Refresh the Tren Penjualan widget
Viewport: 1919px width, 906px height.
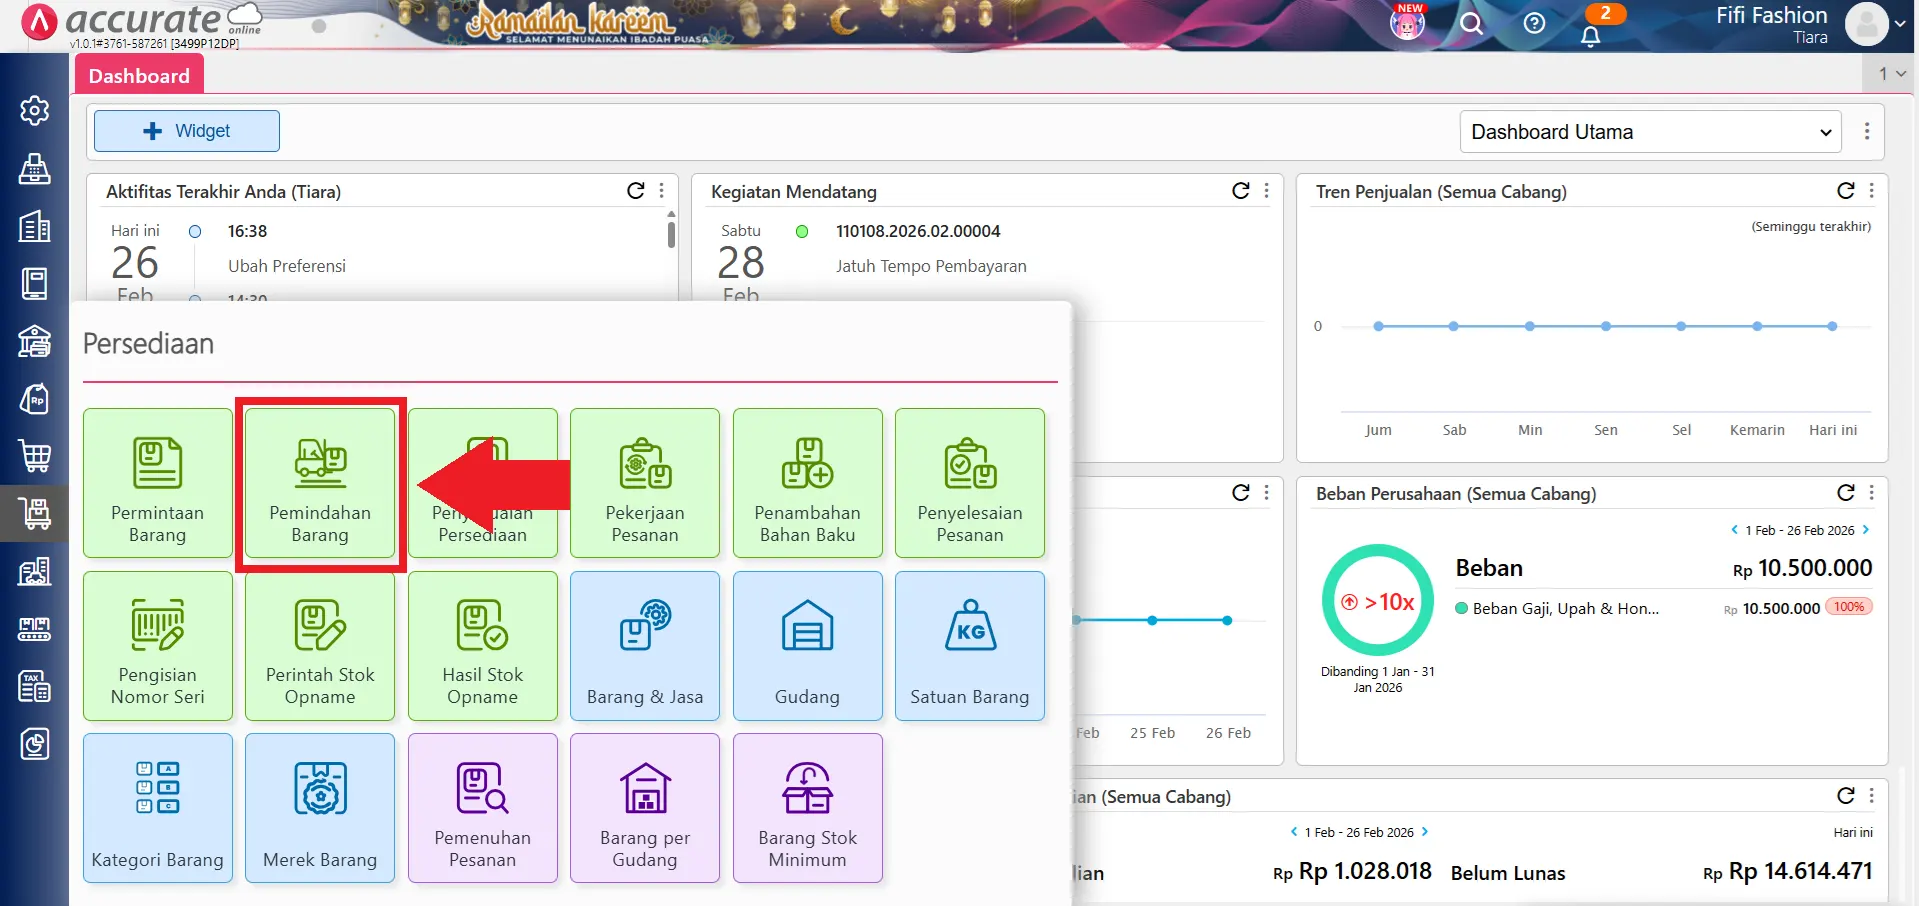1845,191
